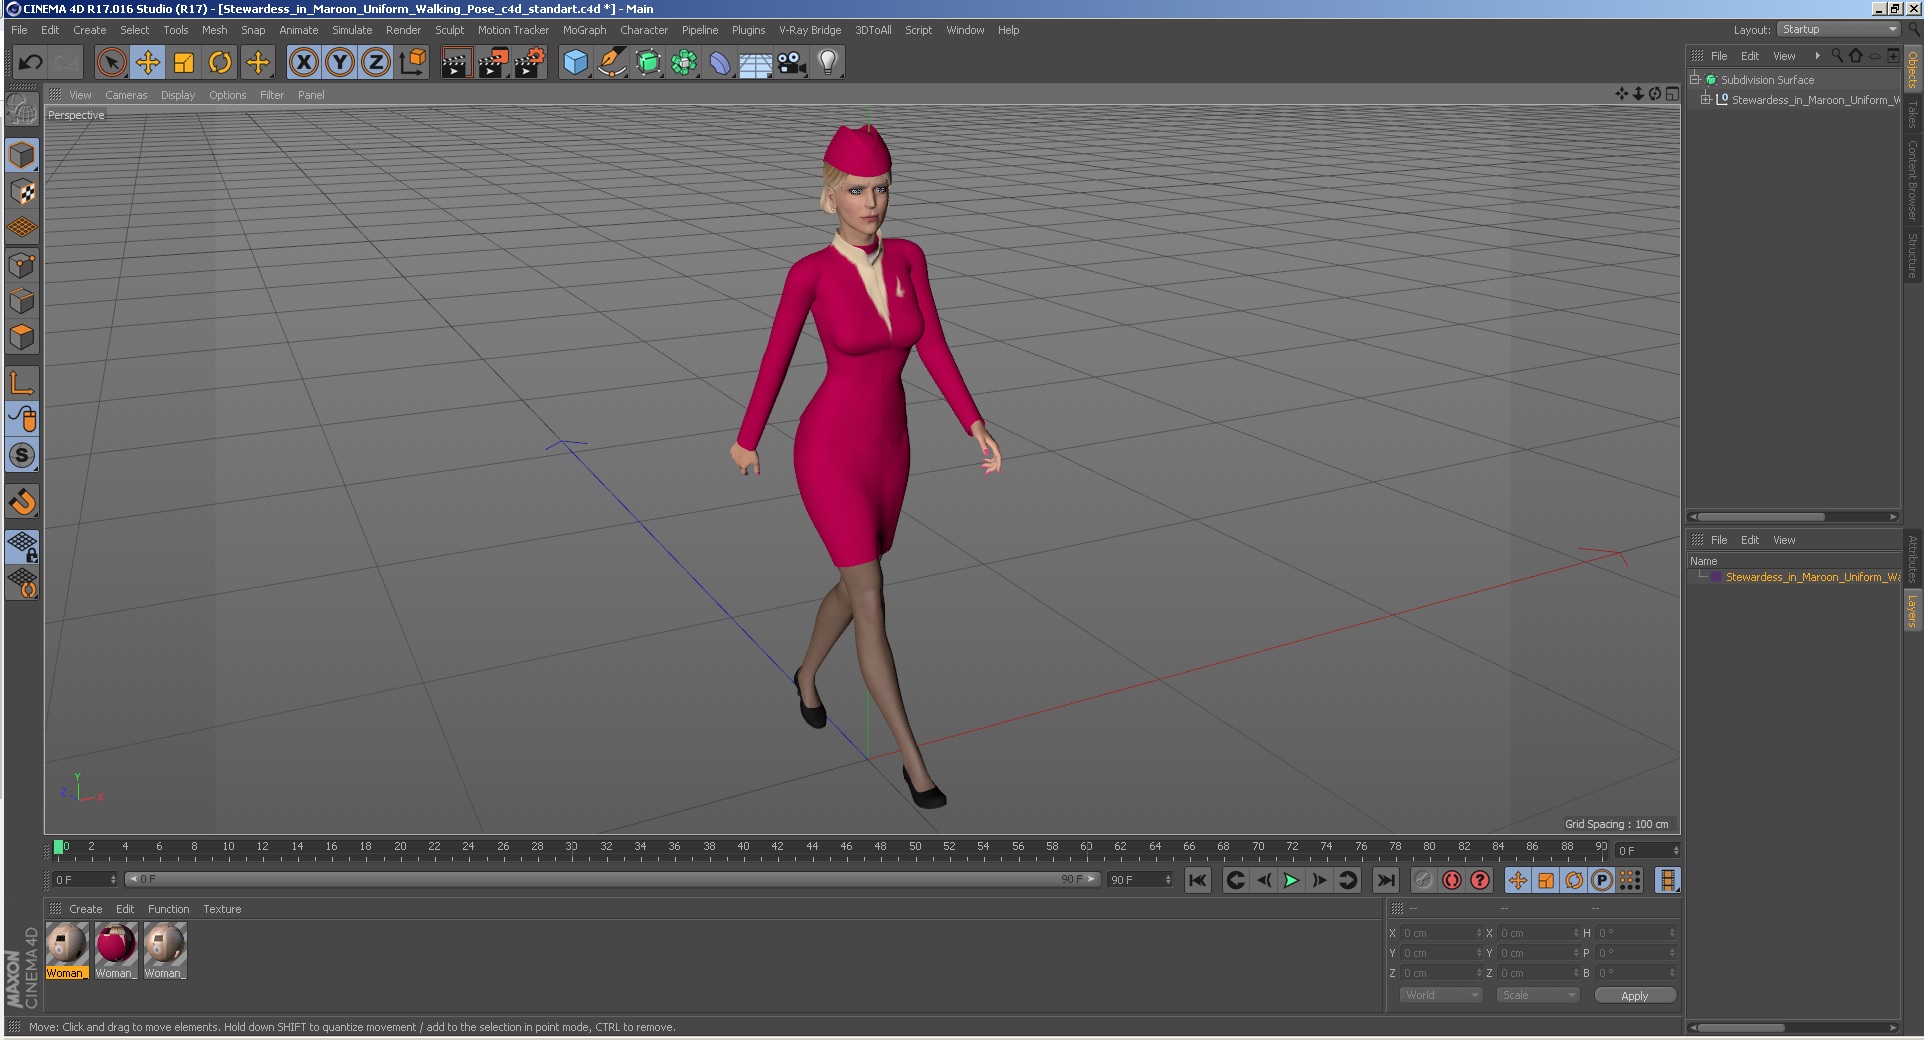Select the Stewardess layer in Layers panel

click(x=1811, y=577)
